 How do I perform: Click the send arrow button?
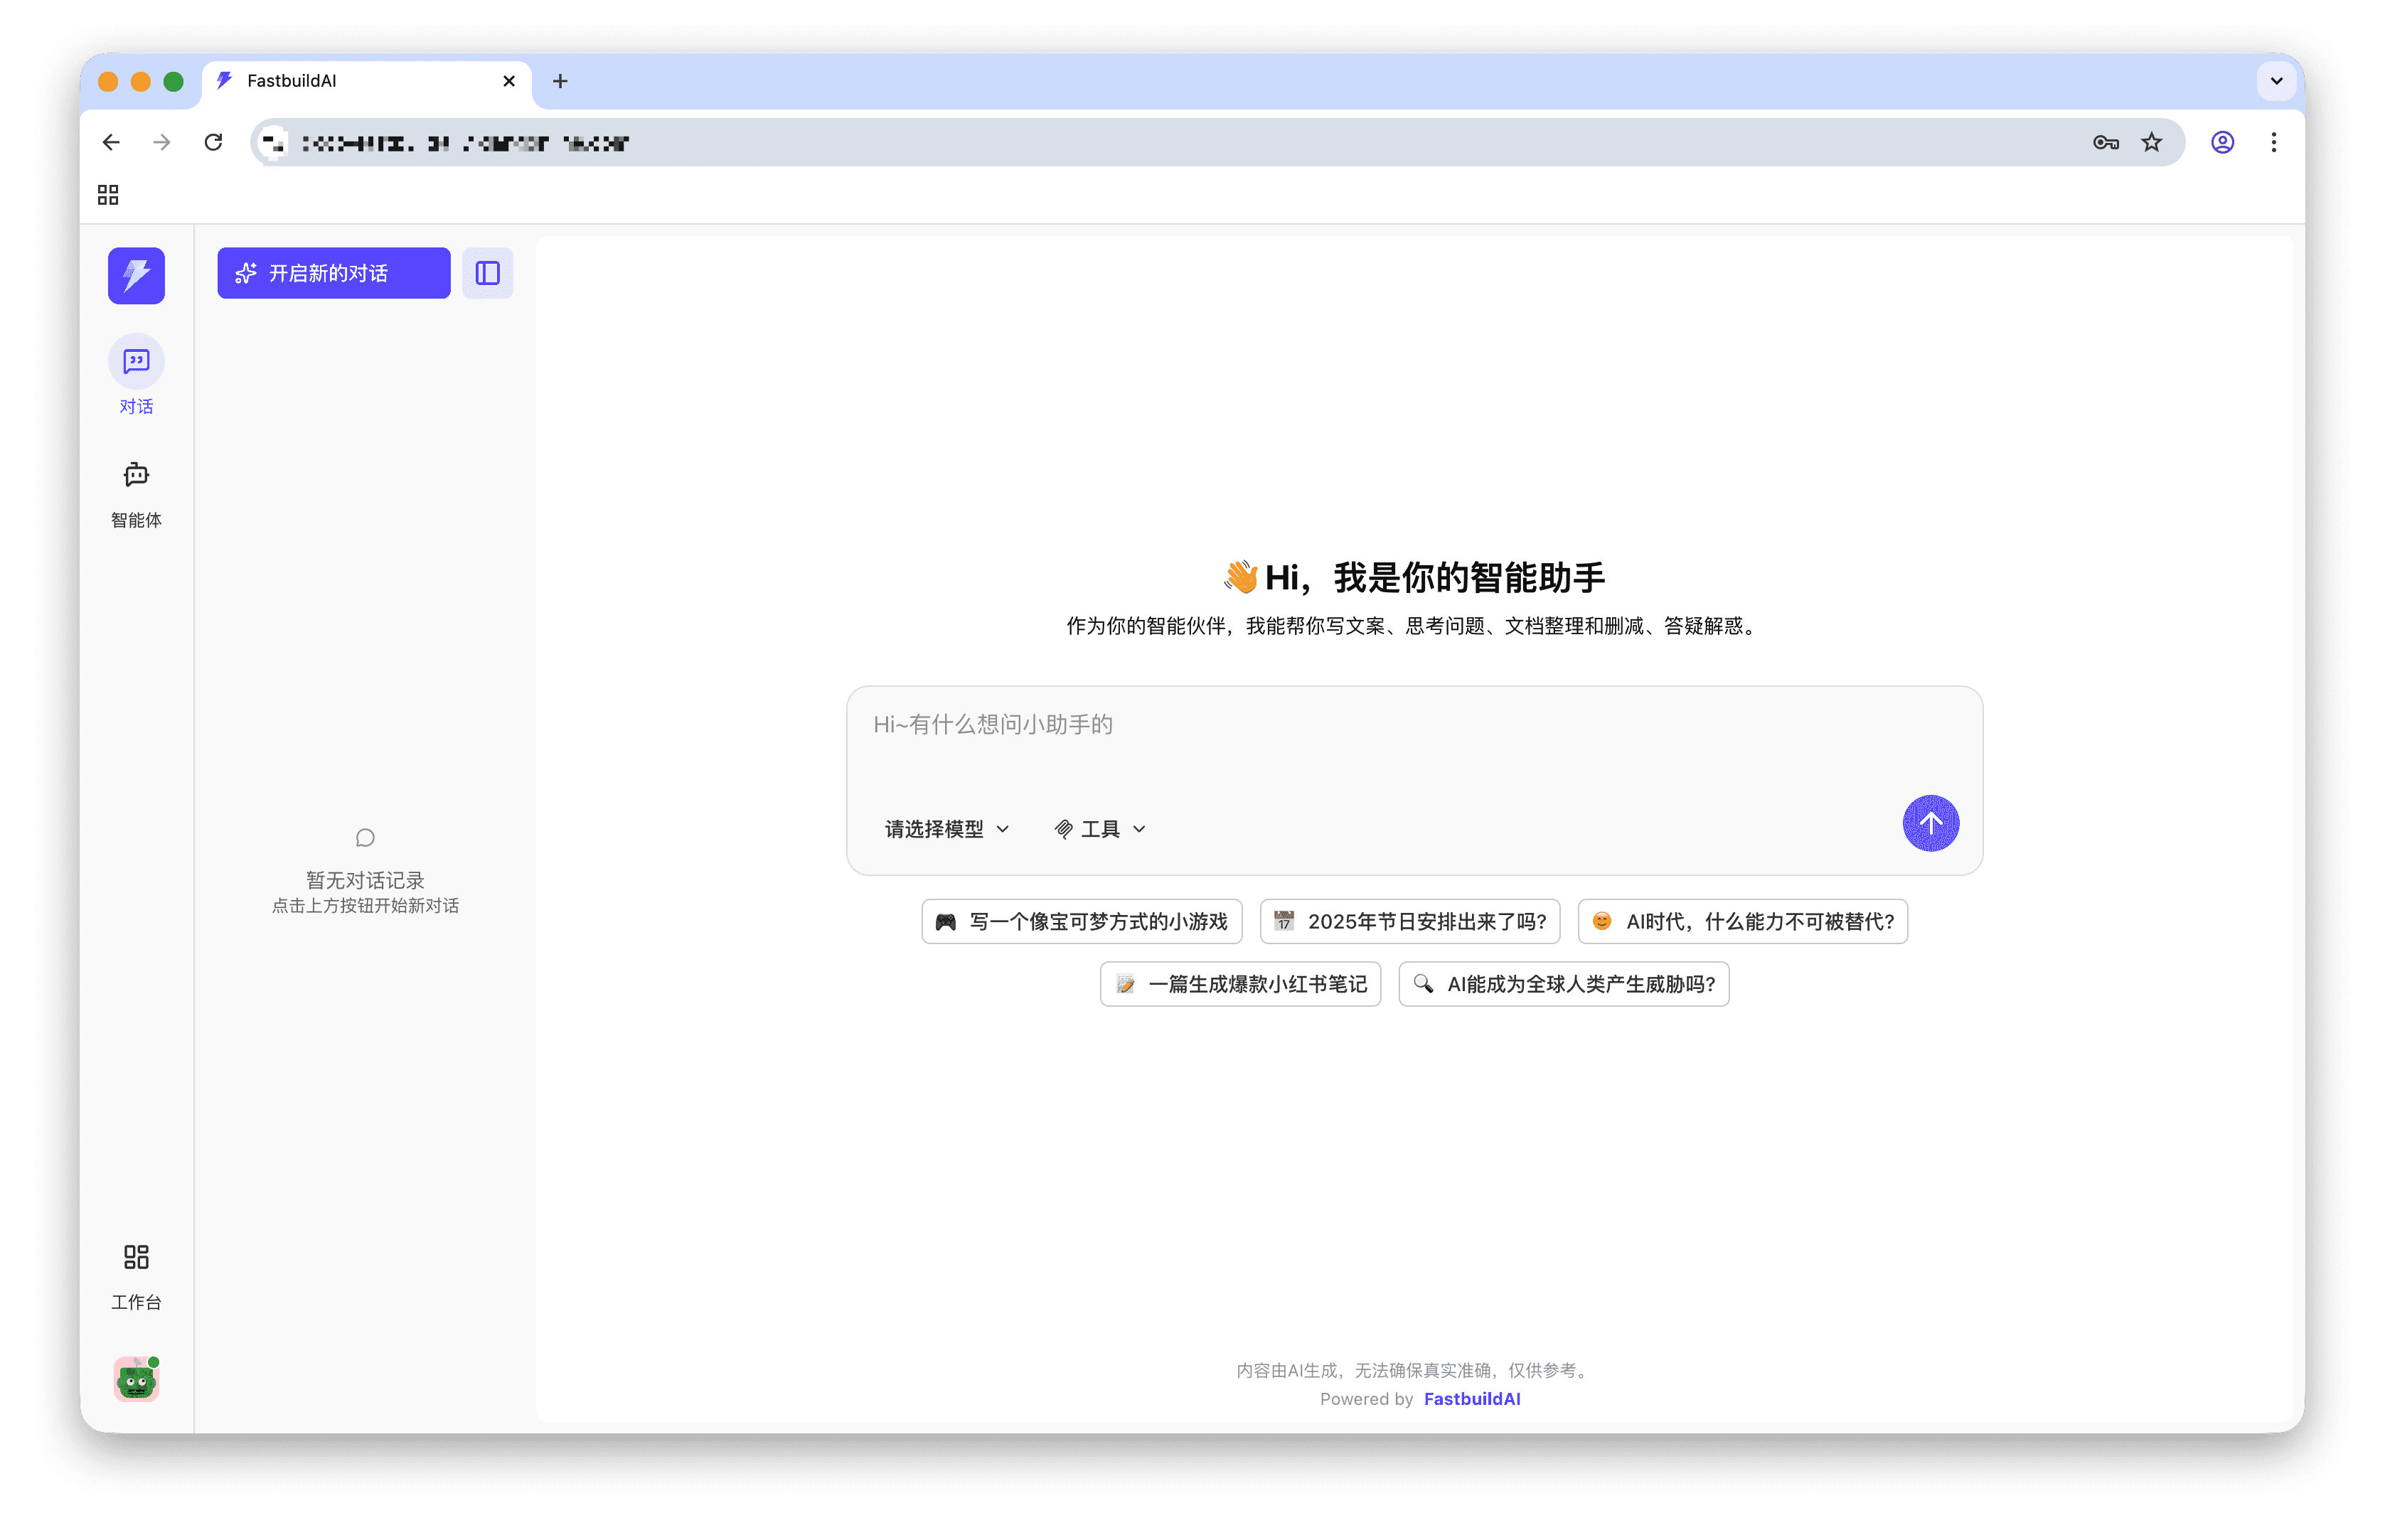tap(1930, 823)
